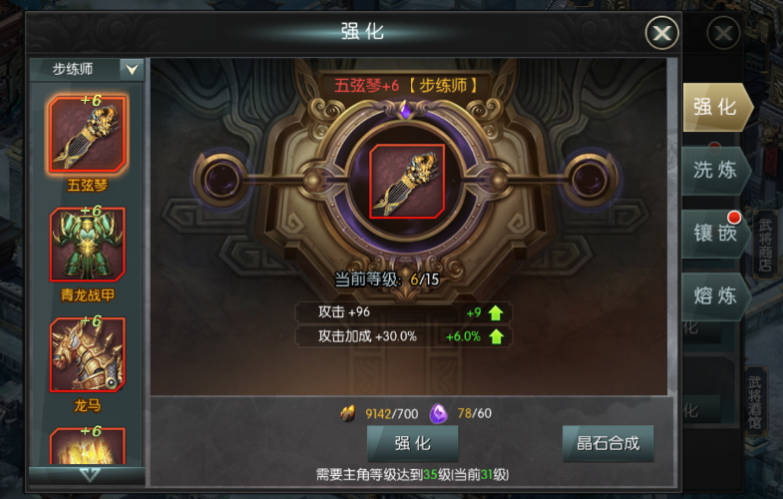Viewport: 783px width, 499px height.
Task: Click the 攻击加成 +30.0% stat row
Action: point(403,336)
